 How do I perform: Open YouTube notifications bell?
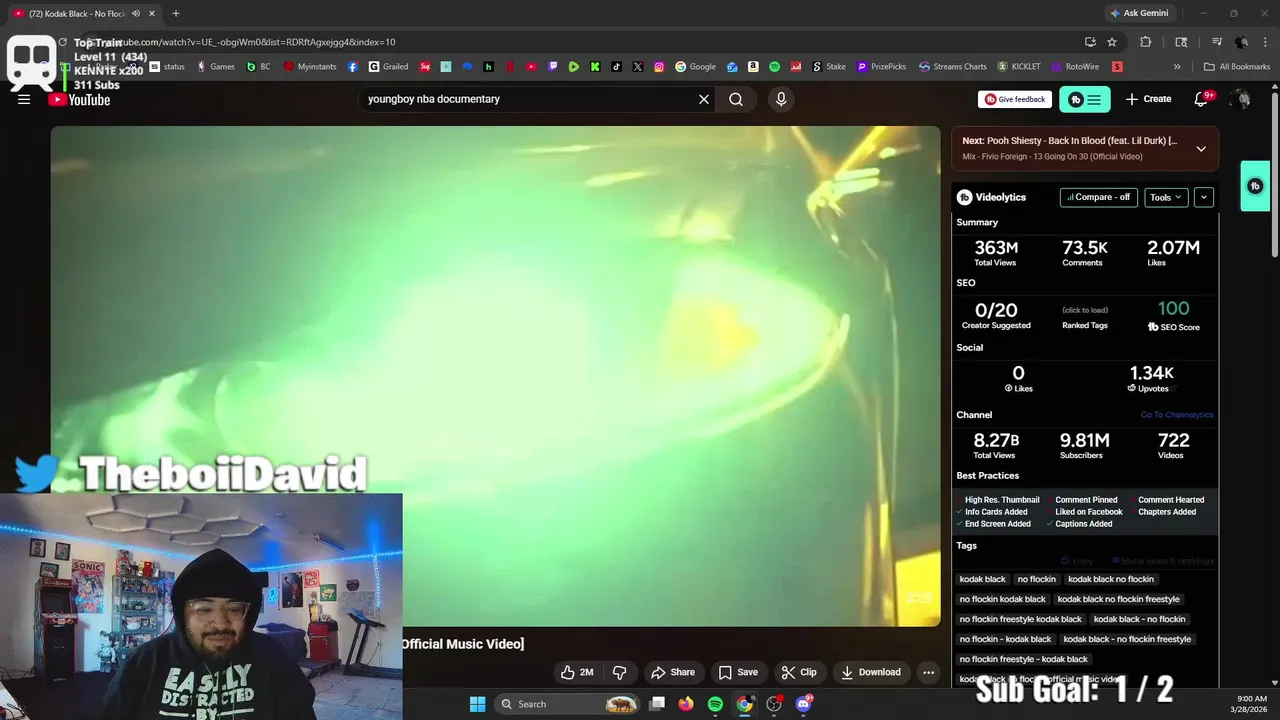point(1203,99)
